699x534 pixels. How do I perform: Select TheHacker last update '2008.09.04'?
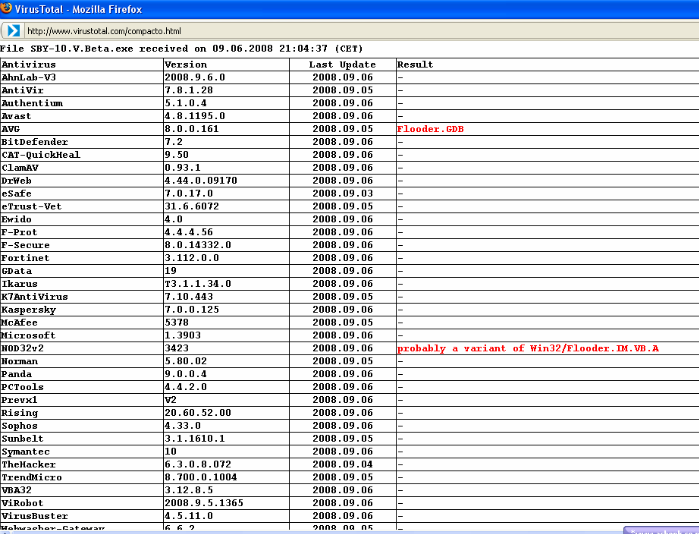(342, 464)
